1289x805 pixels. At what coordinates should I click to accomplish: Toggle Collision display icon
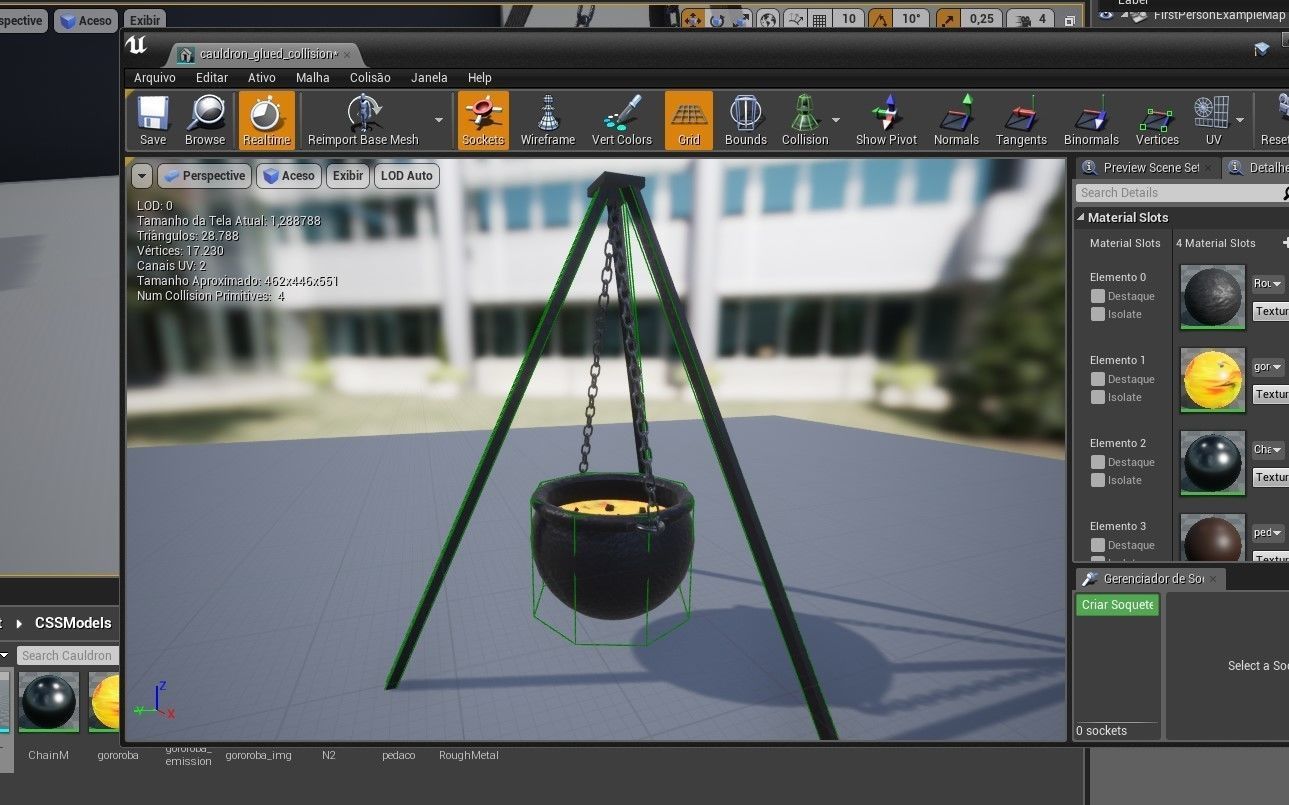coord(804,121)
